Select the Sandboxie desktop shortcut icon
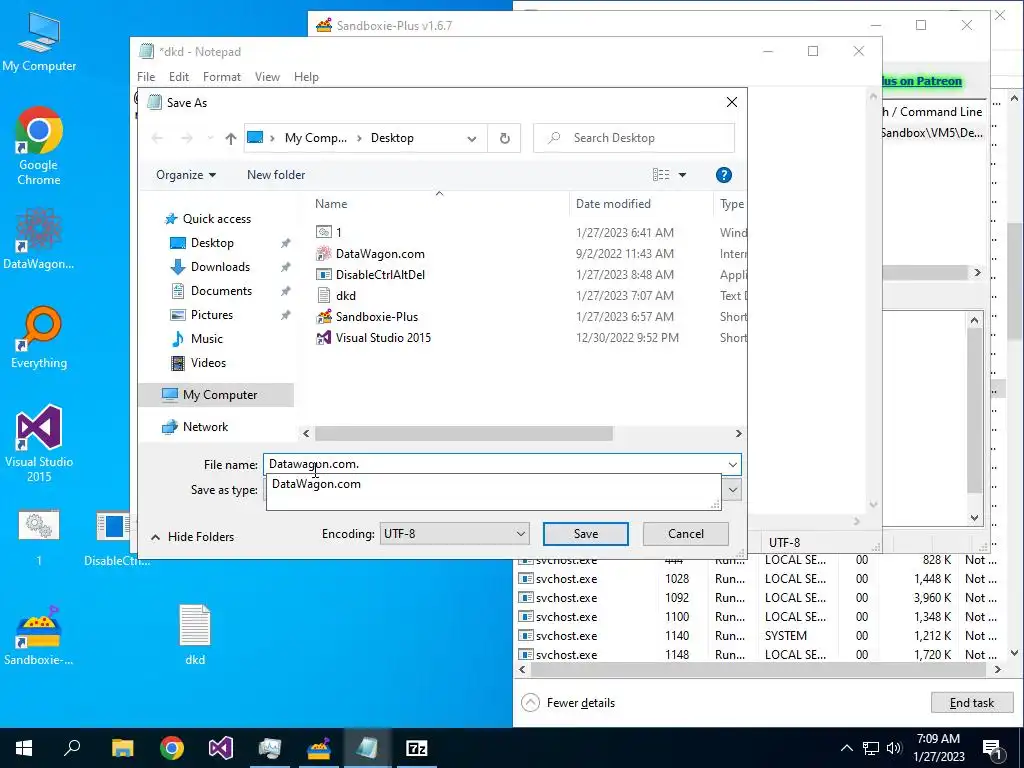 [x=39, y=635]
